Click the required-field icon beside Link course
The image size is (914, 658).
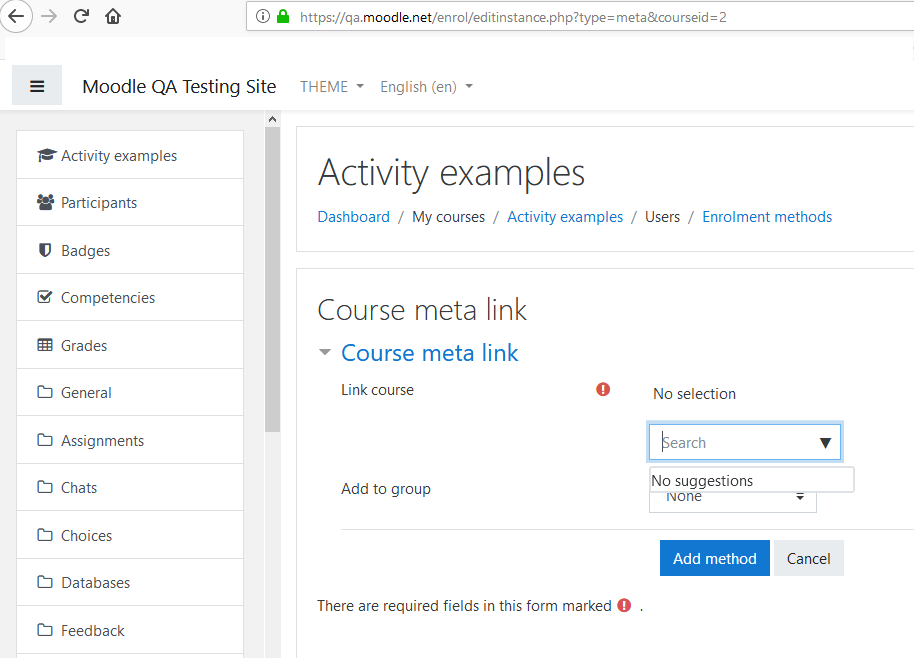[x=603, y=389]
